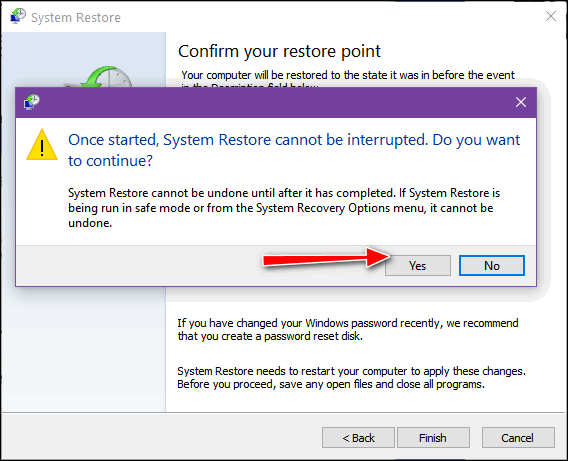Click the blue cannot be interrupted message
The image size is (568, 461).
[x=294, y=150]
